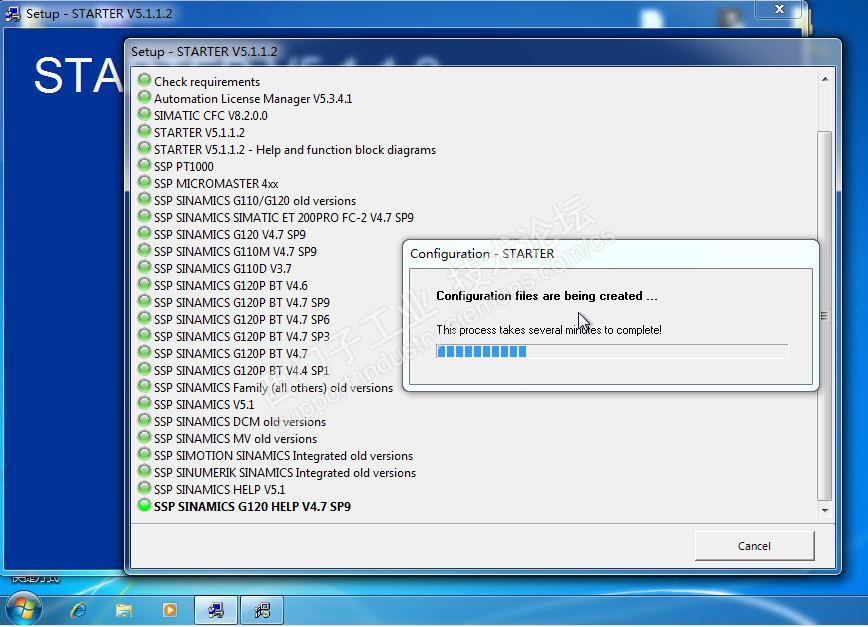Click the vertical scrollbar thumb

pos(824,315)
